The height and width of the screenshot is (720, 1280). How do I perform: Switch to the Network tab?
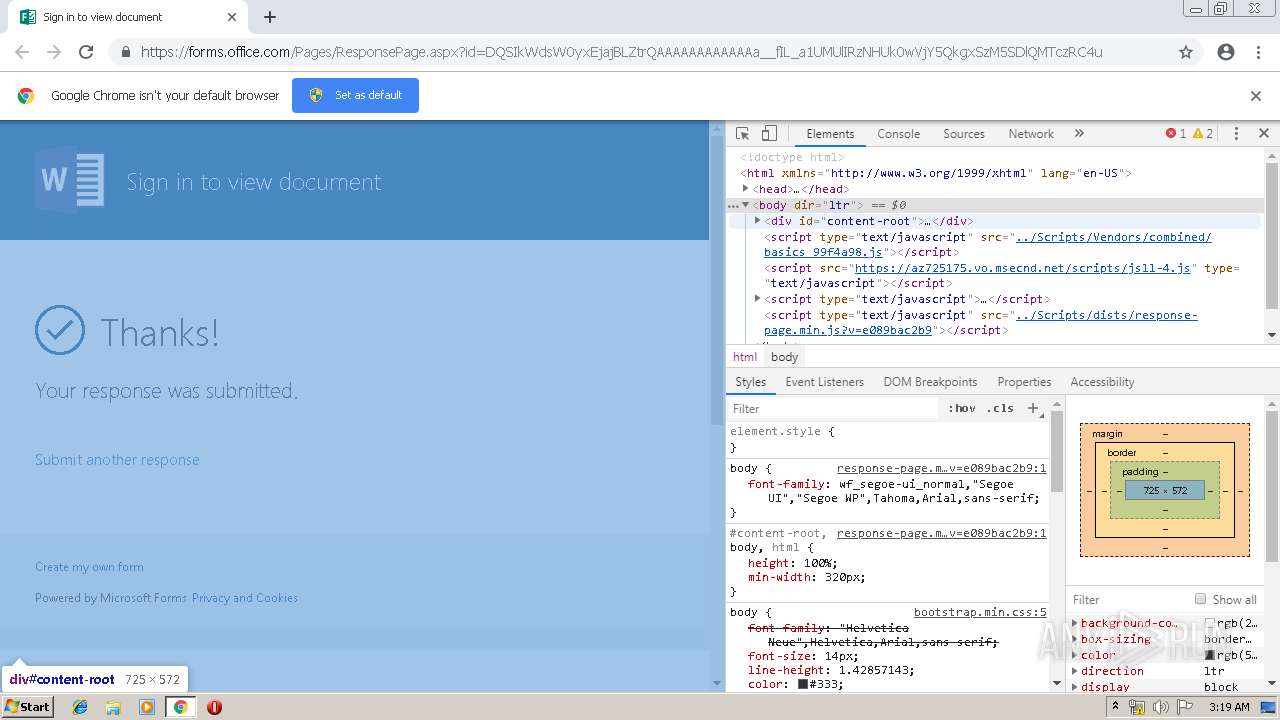tap(1031, 134)
